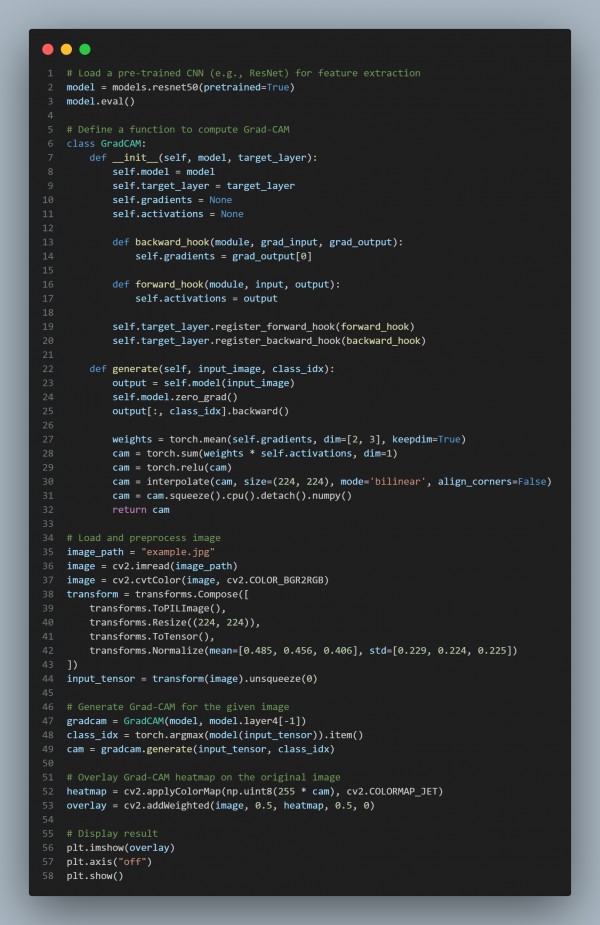Screen dimensions: 600x925
Task: Click the "class GradCAM:" declaration
Action: click(x=106, y=144)
